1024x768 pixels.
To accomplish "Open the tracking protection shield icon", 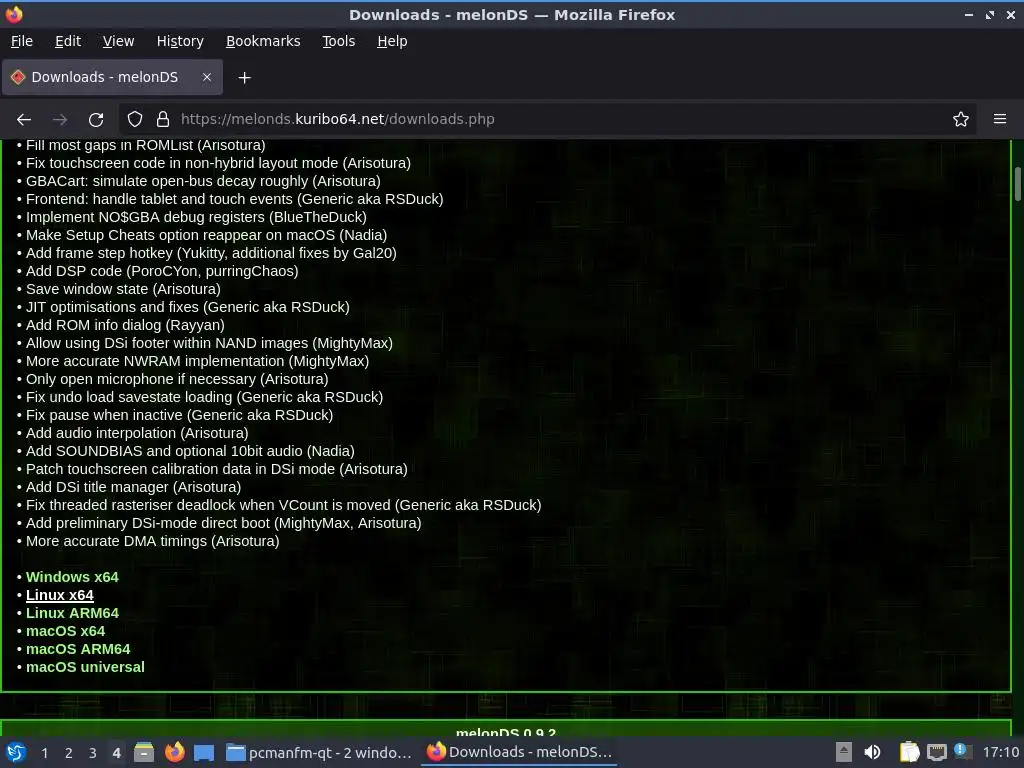I will pyautogui.click(x=135, y=120).
